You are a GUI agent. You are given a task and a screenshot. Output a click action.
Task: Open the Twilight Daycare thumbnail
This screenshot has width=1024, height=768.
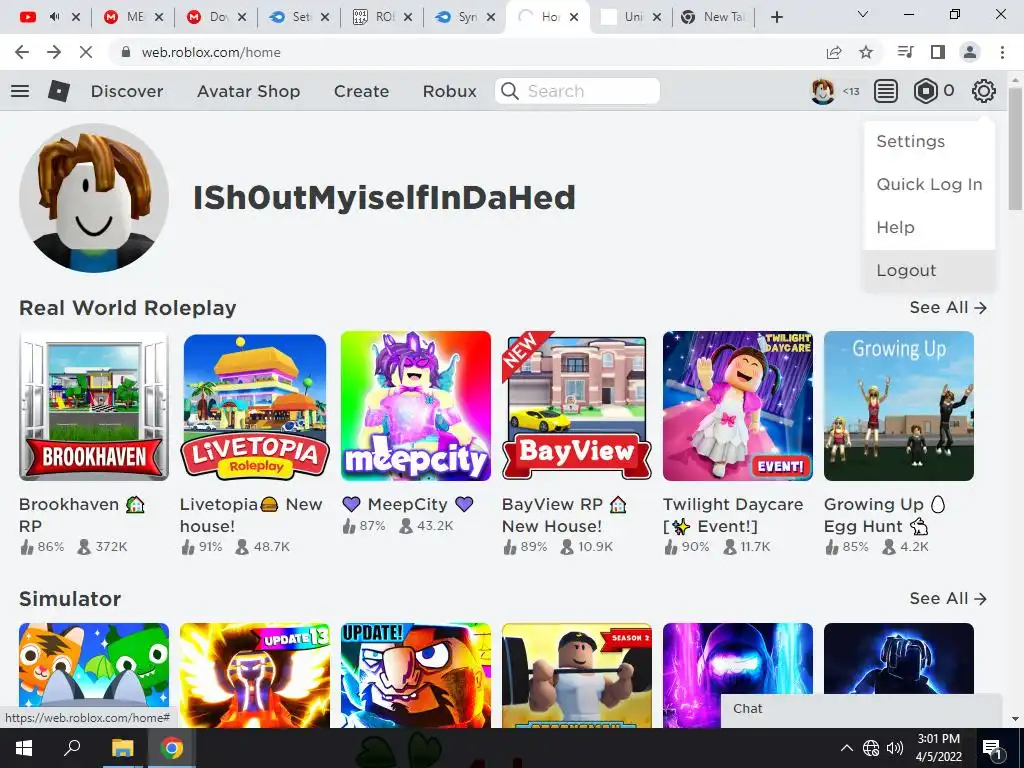738,406
